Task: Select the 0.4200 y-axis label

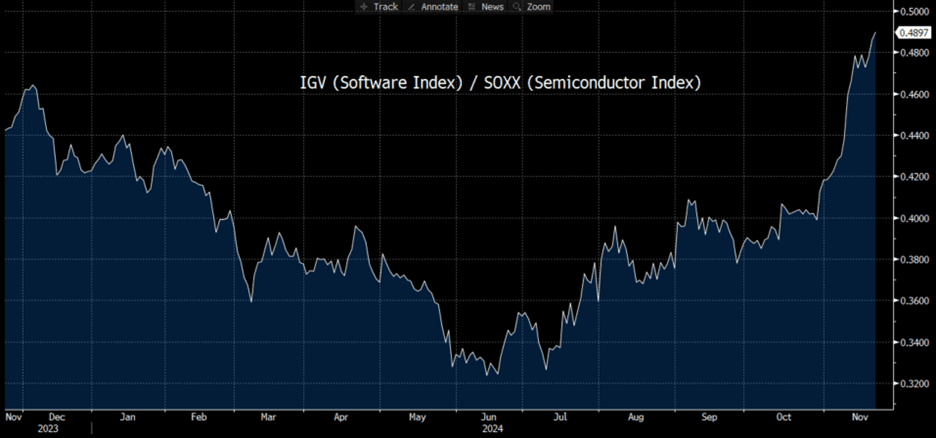Action: 914,177
